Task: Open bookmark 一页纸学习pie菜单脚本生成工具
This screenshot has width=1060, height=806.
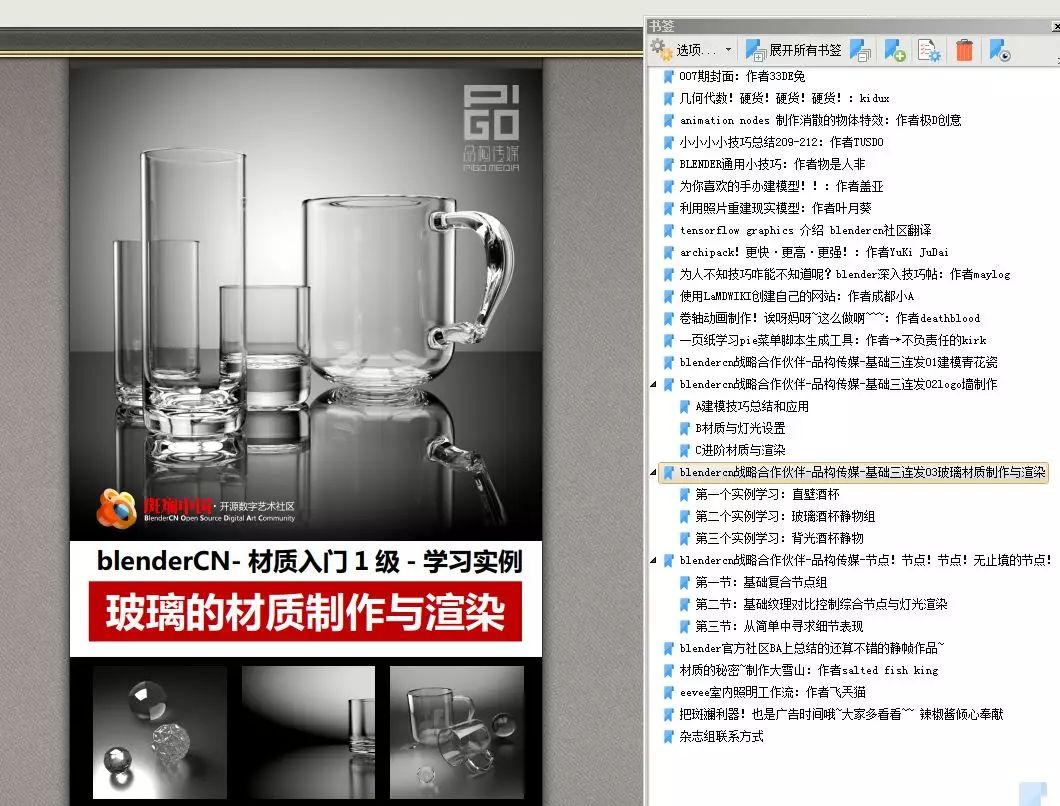Action: click(x=833, y=340)
